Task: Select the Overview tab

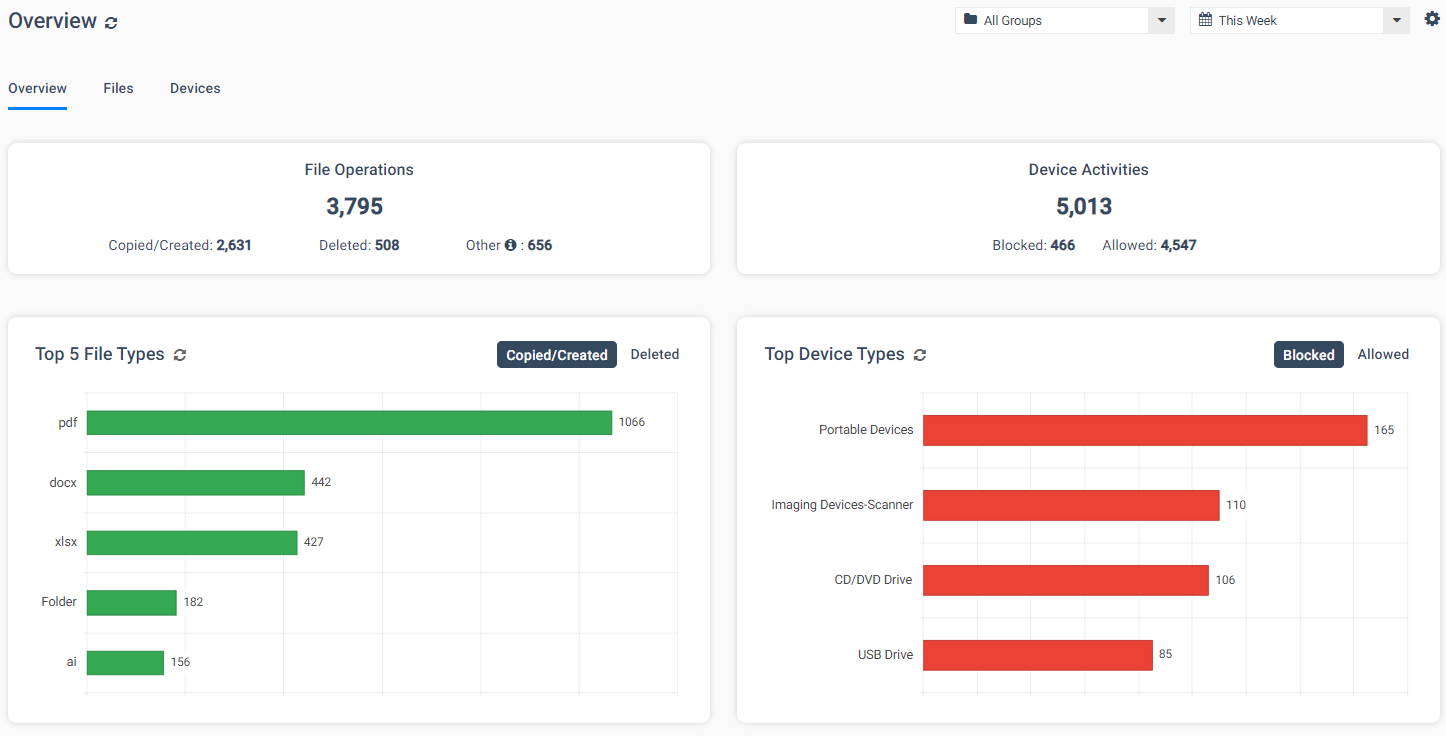Action: 37,88
